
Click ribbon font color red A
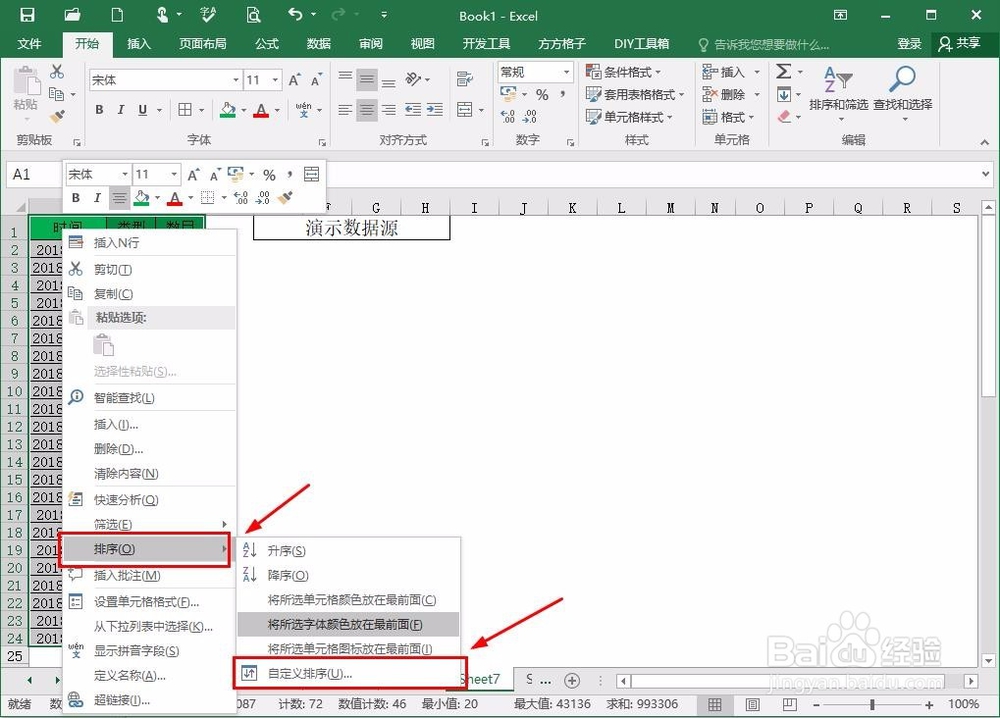point(261,110)
